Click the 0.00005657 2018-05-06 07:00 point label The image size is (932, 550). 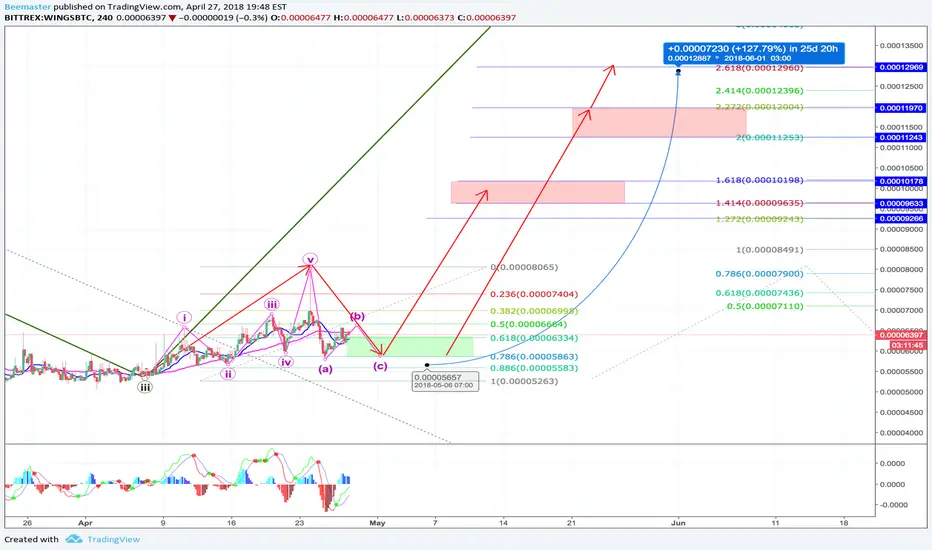point(445,381)
